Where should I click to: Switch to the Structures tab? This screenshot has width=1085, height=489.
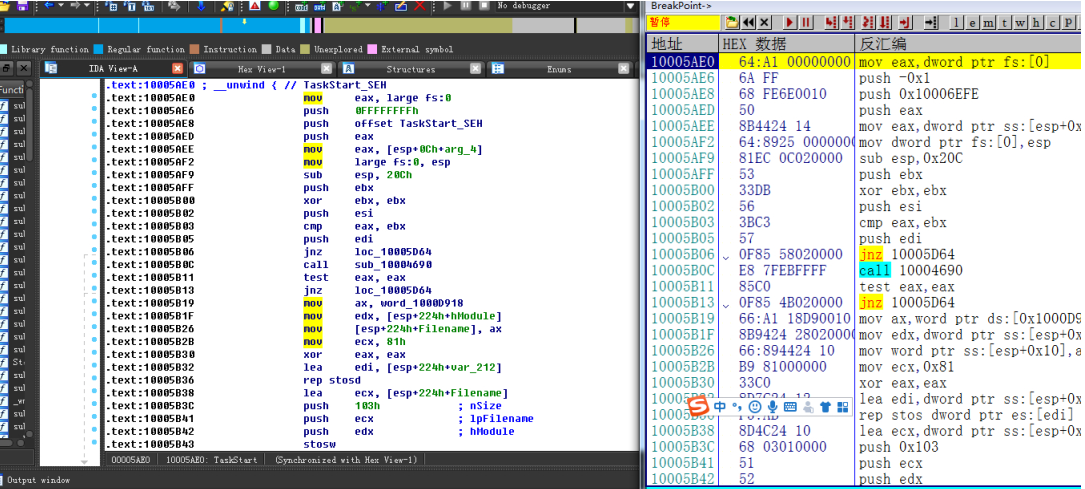pos(410,69)
